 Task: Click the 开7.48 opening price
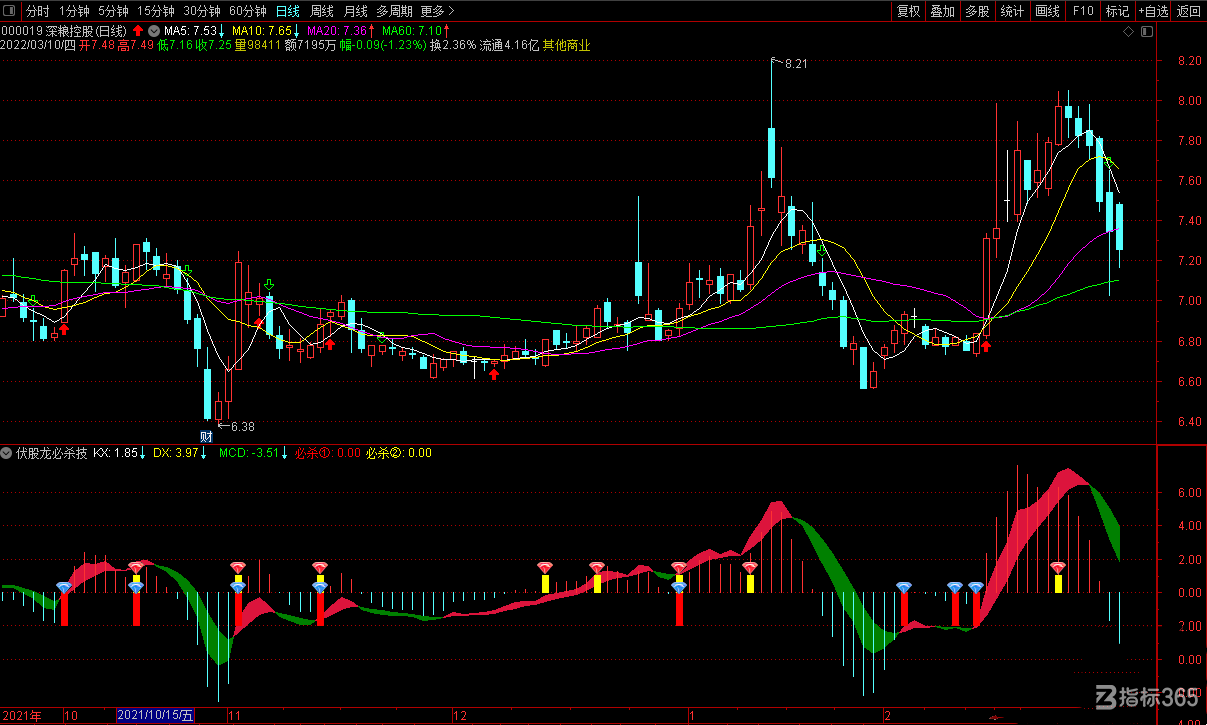[x=96, y=45]
